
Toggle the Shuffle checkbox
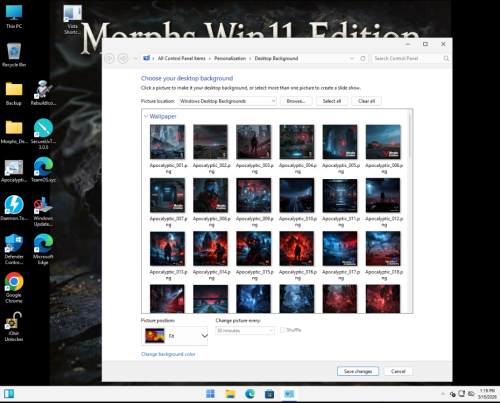click(283, 330)
